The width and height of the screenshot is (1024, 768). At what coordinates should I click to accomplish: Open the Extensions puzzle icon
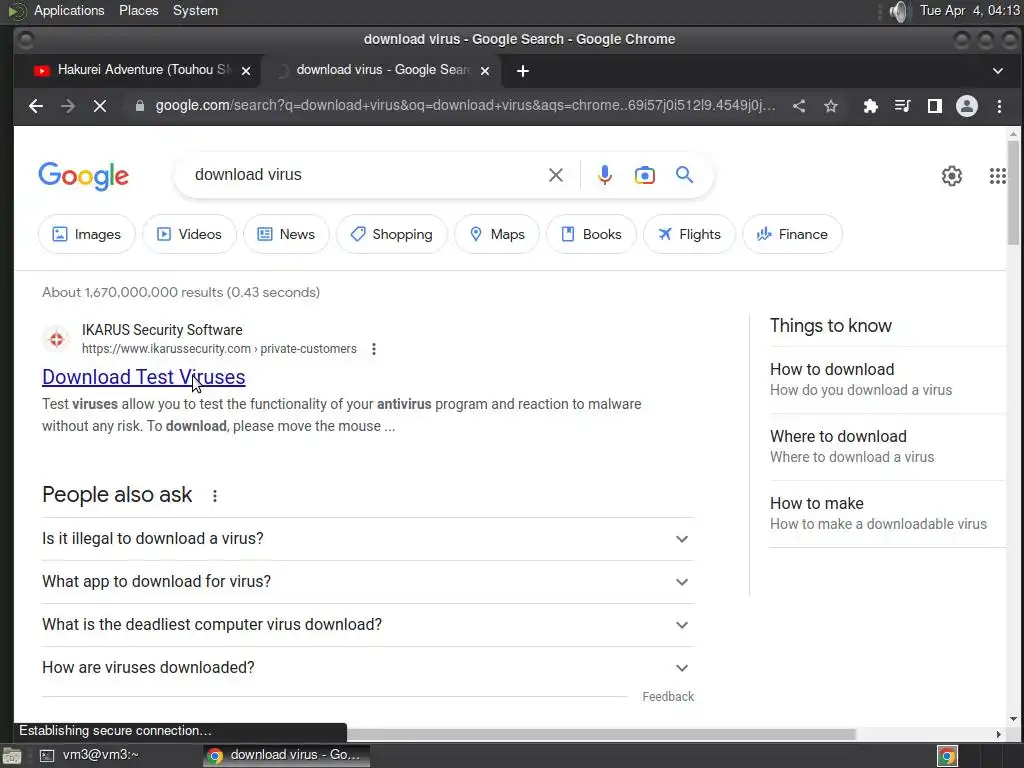click(870, 106)
